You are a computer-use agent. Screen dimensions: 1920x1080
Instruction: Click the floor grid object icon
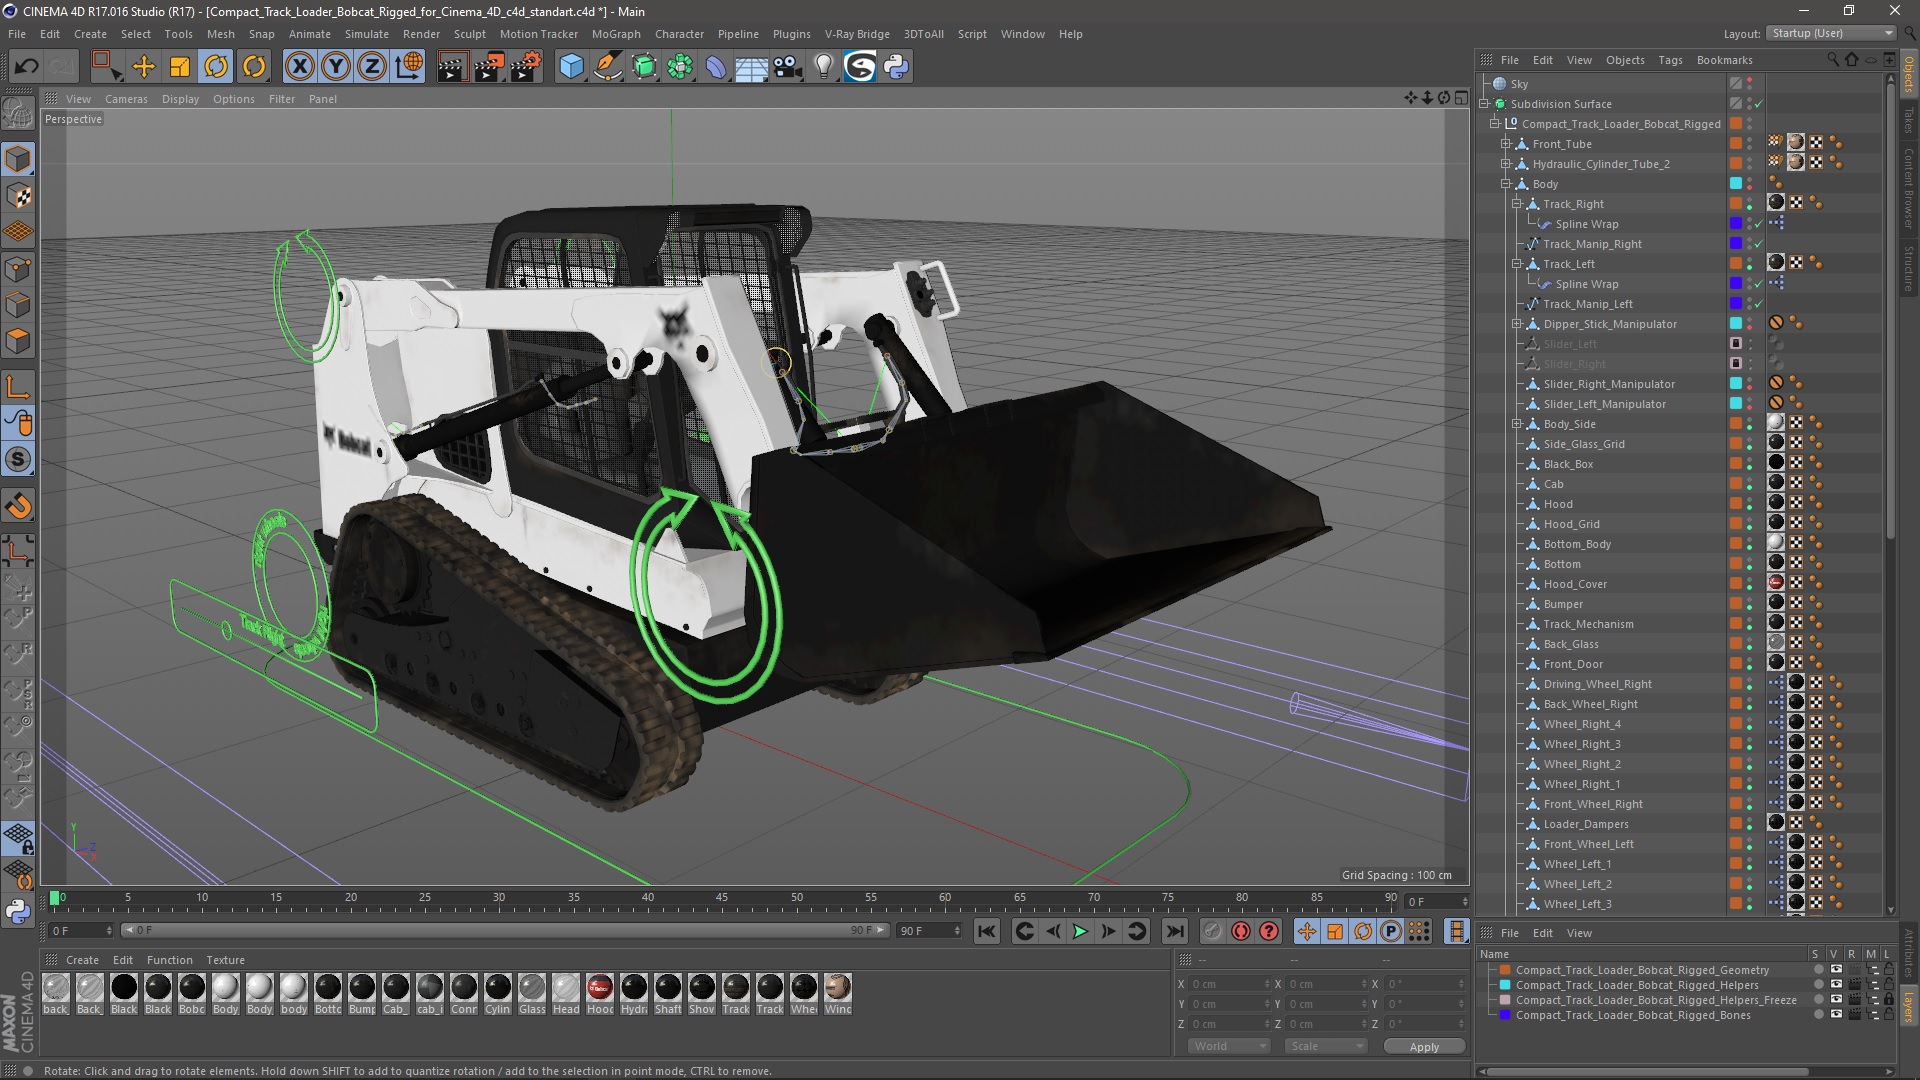752,67
